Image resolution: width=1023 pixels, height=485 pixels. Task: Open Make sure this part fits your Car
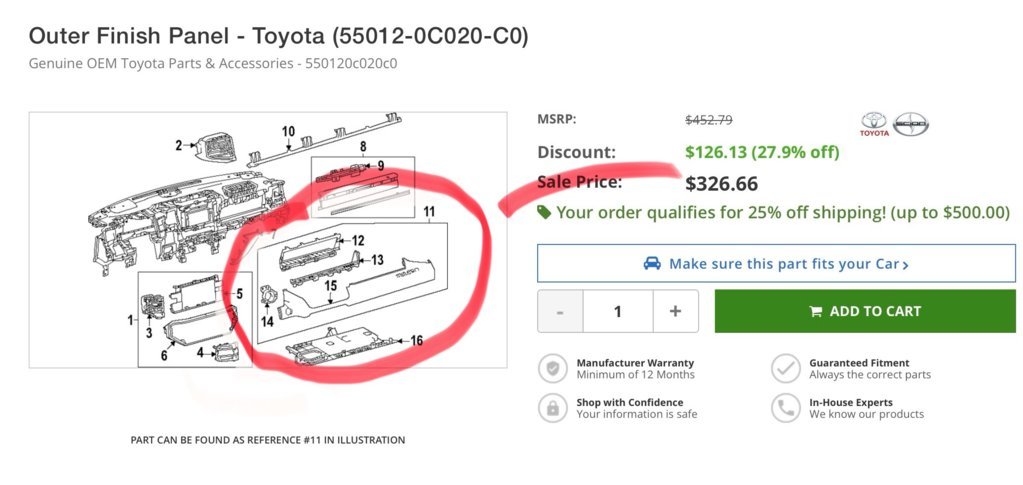(776, 264)
